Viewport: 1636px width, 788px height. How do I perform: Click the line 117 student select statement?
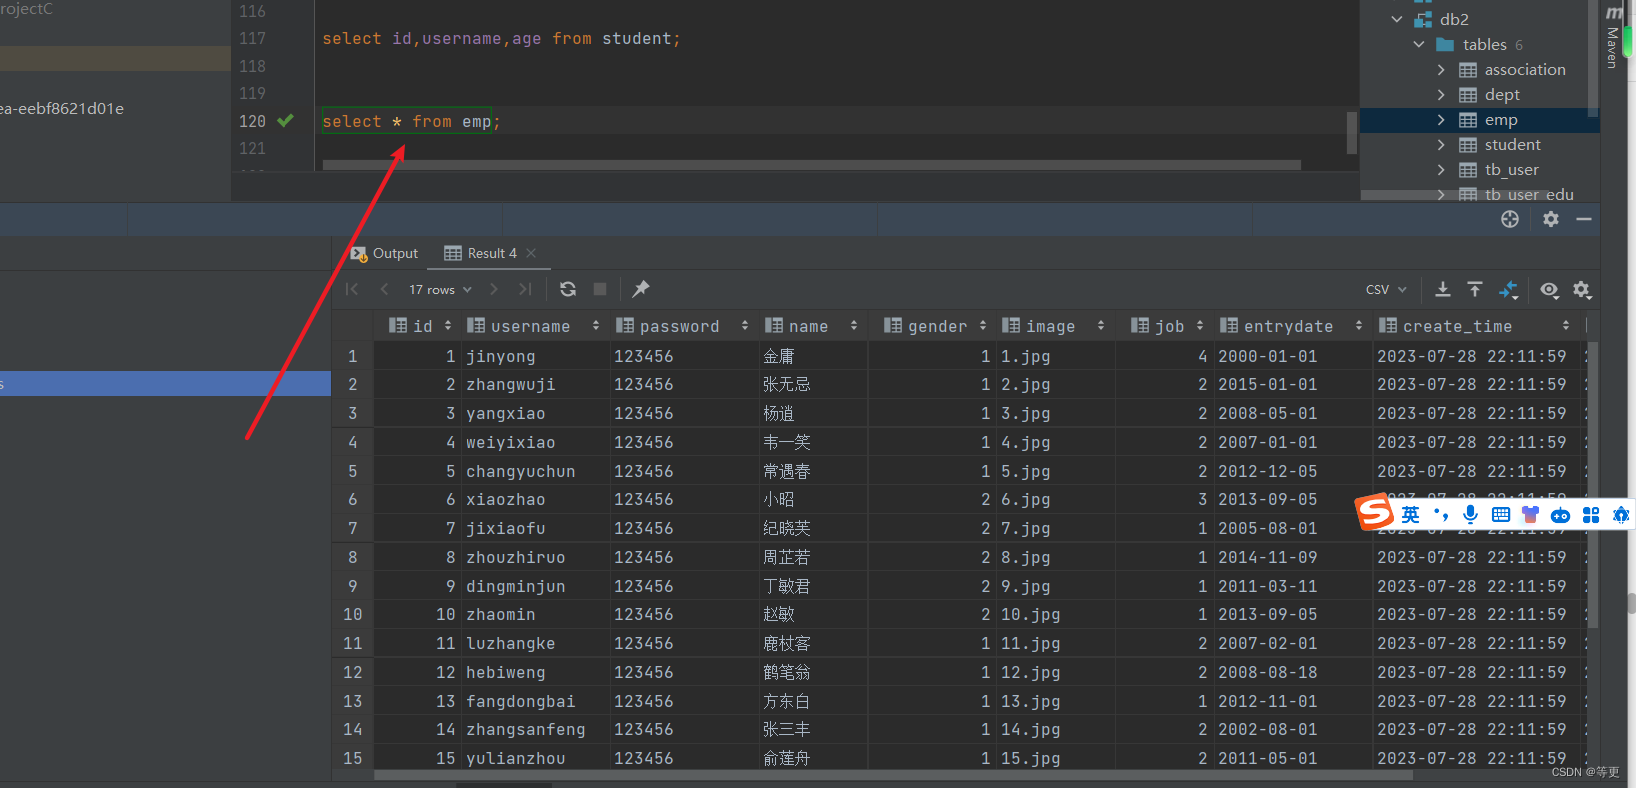(x=501, y=39)
